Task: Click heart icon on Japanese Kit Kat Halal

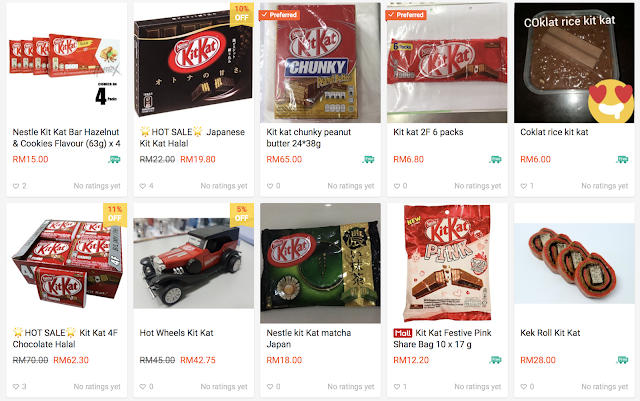Action: coord(143,186)
